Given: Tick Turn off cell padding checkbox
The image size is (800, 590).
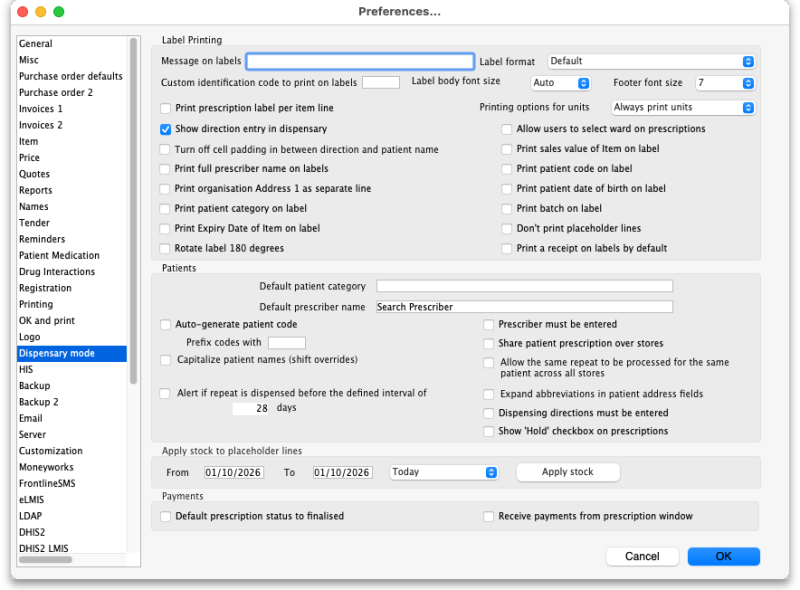Looking at the screenshot, I should point(165,150).
